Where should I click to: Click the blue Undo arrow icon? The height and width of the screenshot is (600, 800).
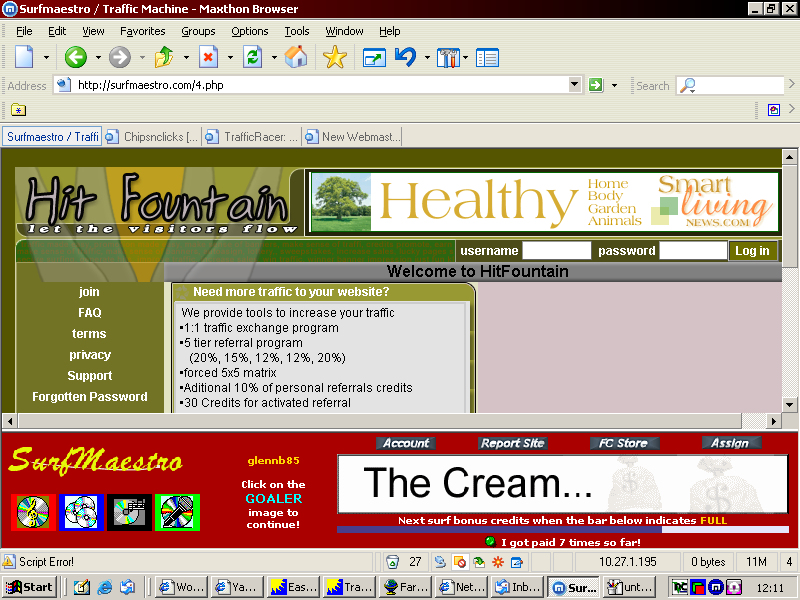coord(406,57)
